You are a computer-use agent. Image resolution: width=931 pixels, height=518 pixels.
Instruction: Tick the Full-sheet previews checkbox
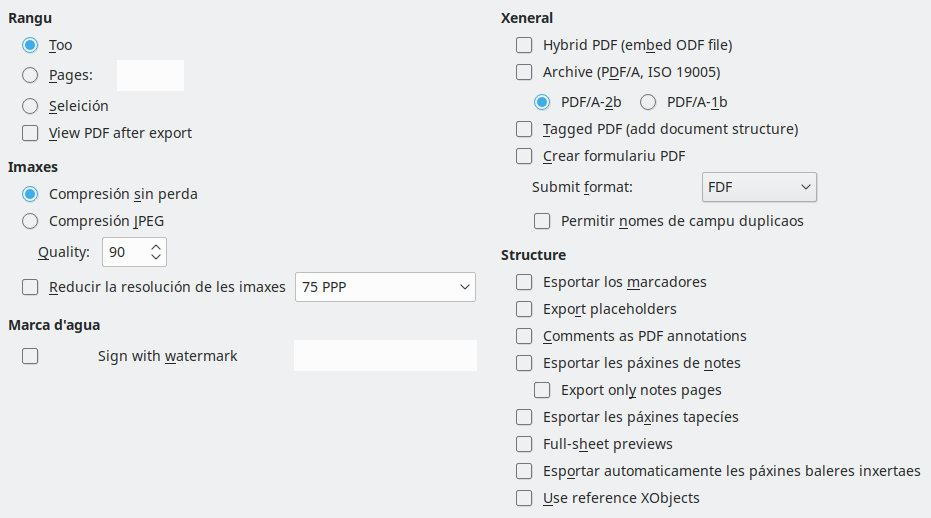coord(524,444)
